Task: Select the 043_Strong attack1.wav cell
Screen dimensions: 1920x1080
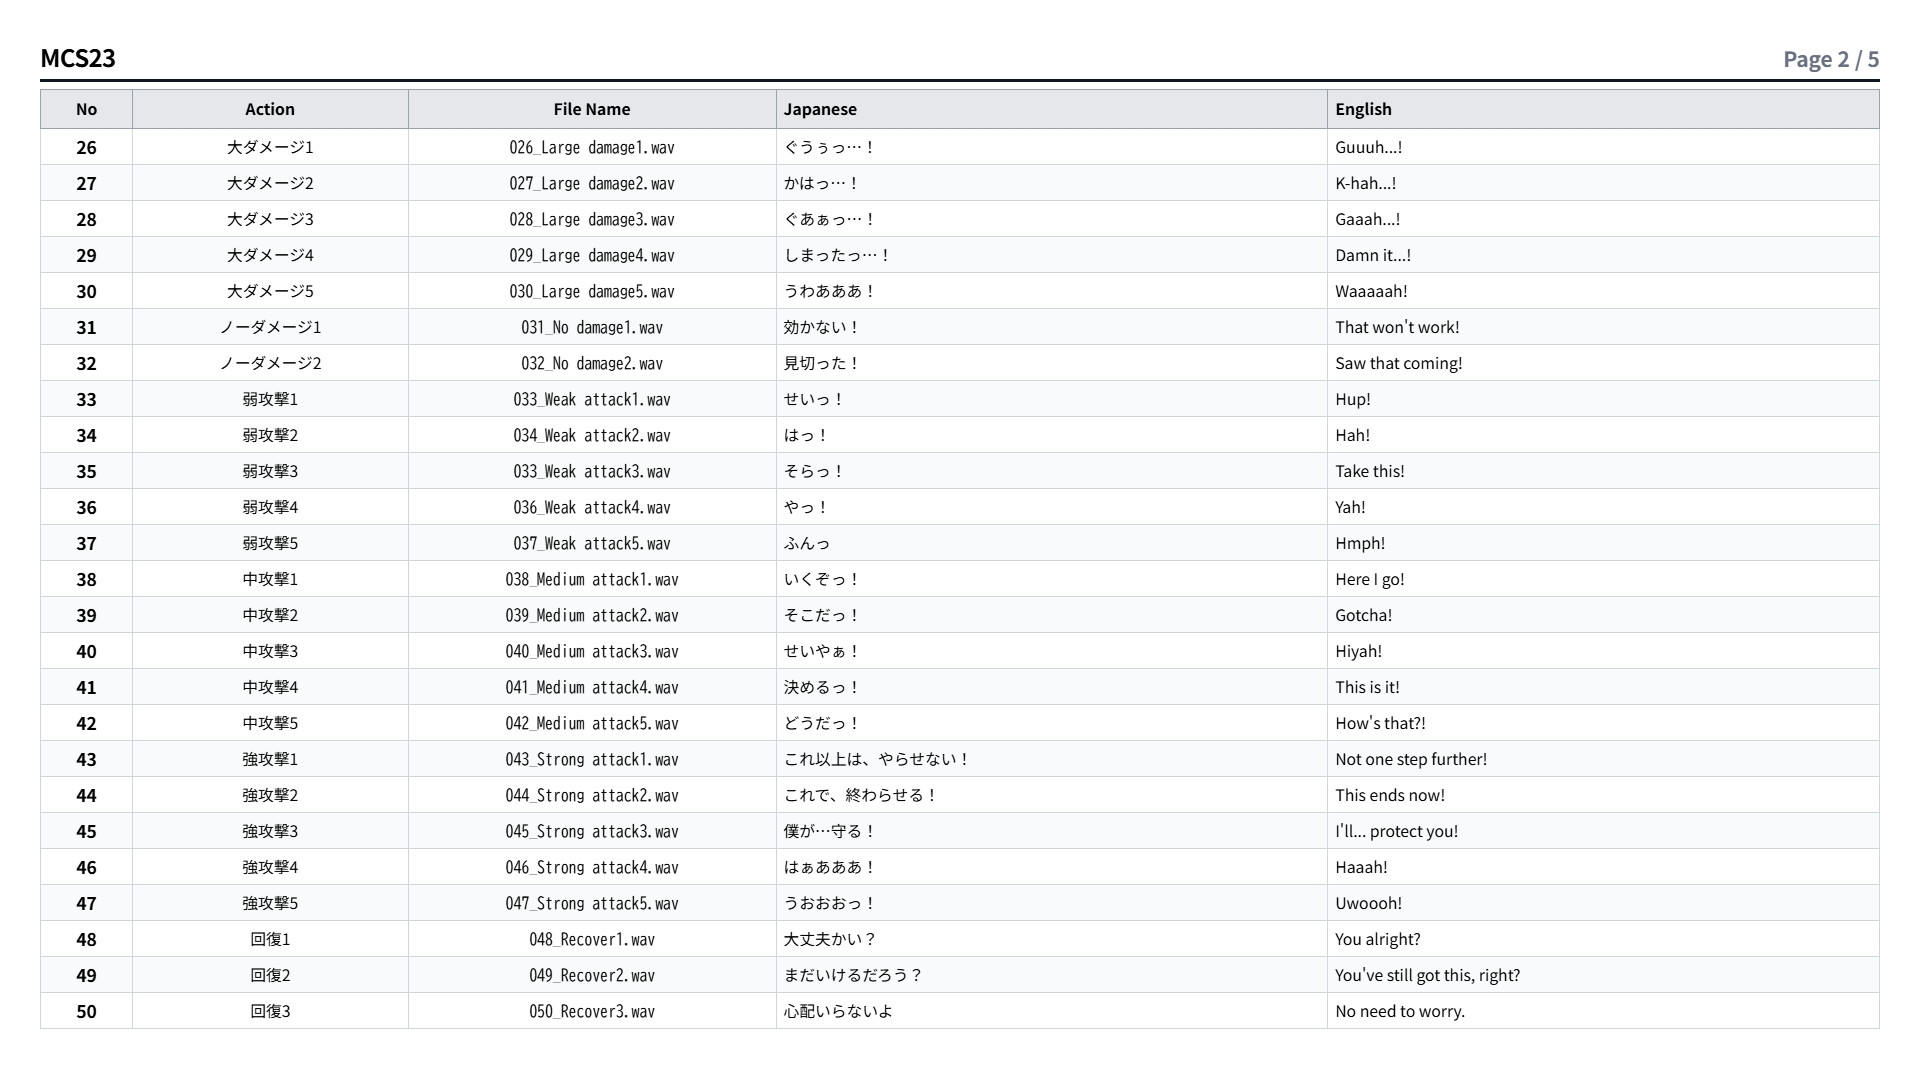Action: point(592,759)
